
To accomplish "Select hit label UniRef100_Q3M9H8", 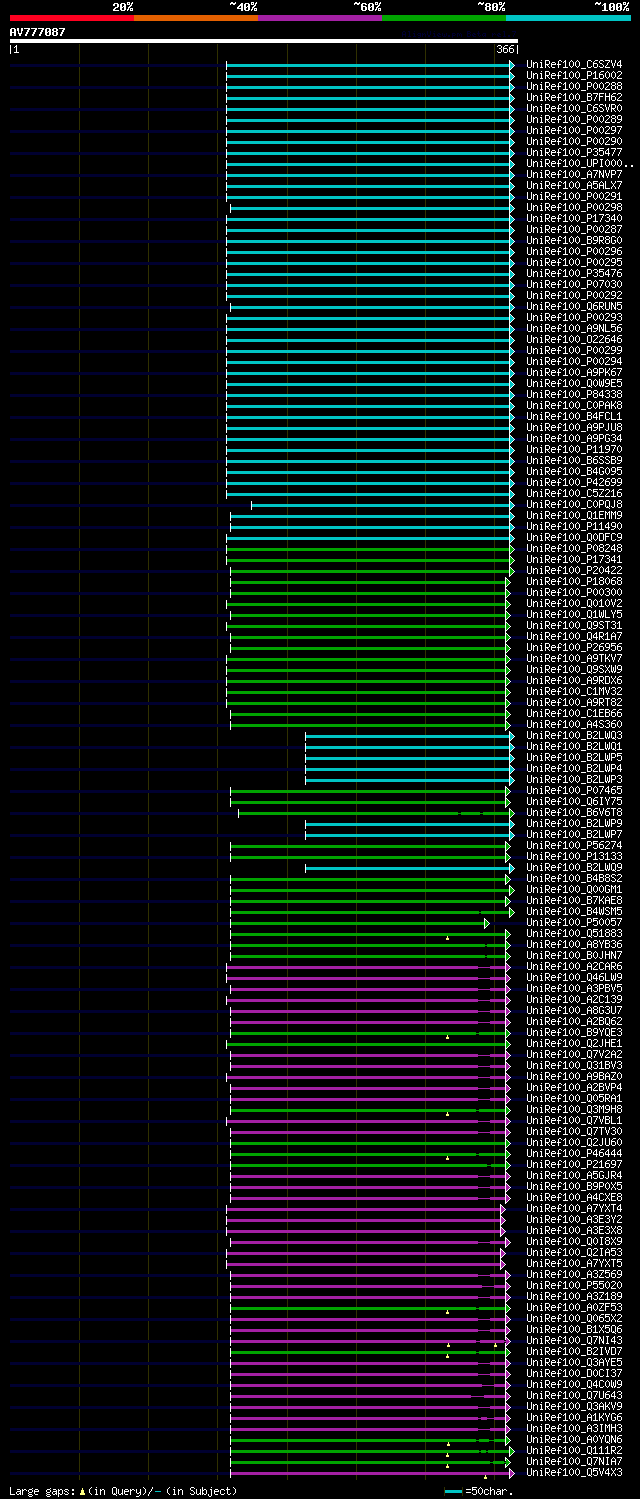I will (574, 1109).
